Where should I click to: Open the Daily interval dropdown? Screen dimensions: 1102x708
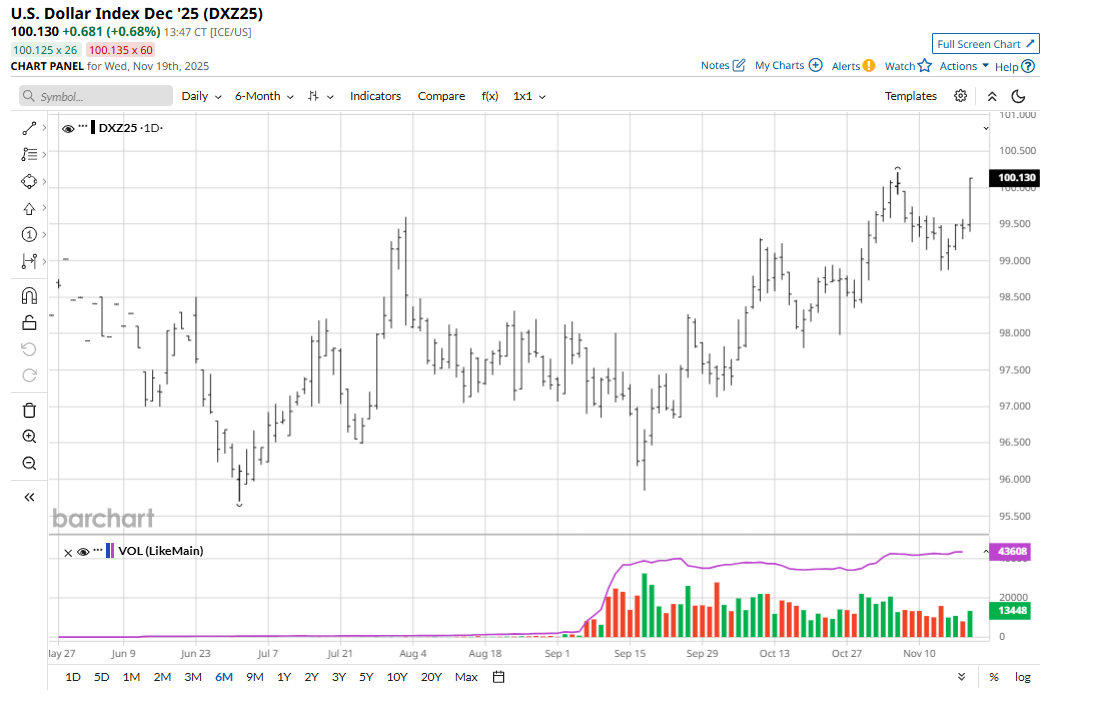click(201, 96)
